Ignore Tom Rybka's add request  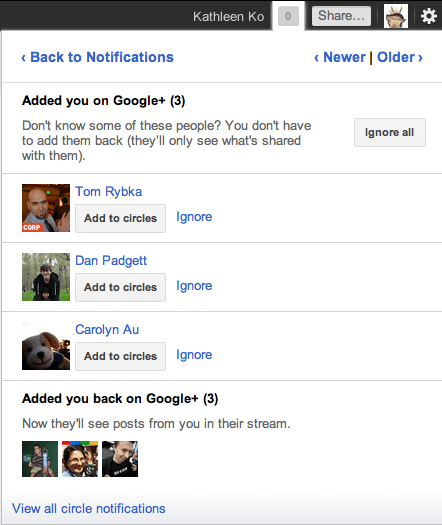pos(194,217)
